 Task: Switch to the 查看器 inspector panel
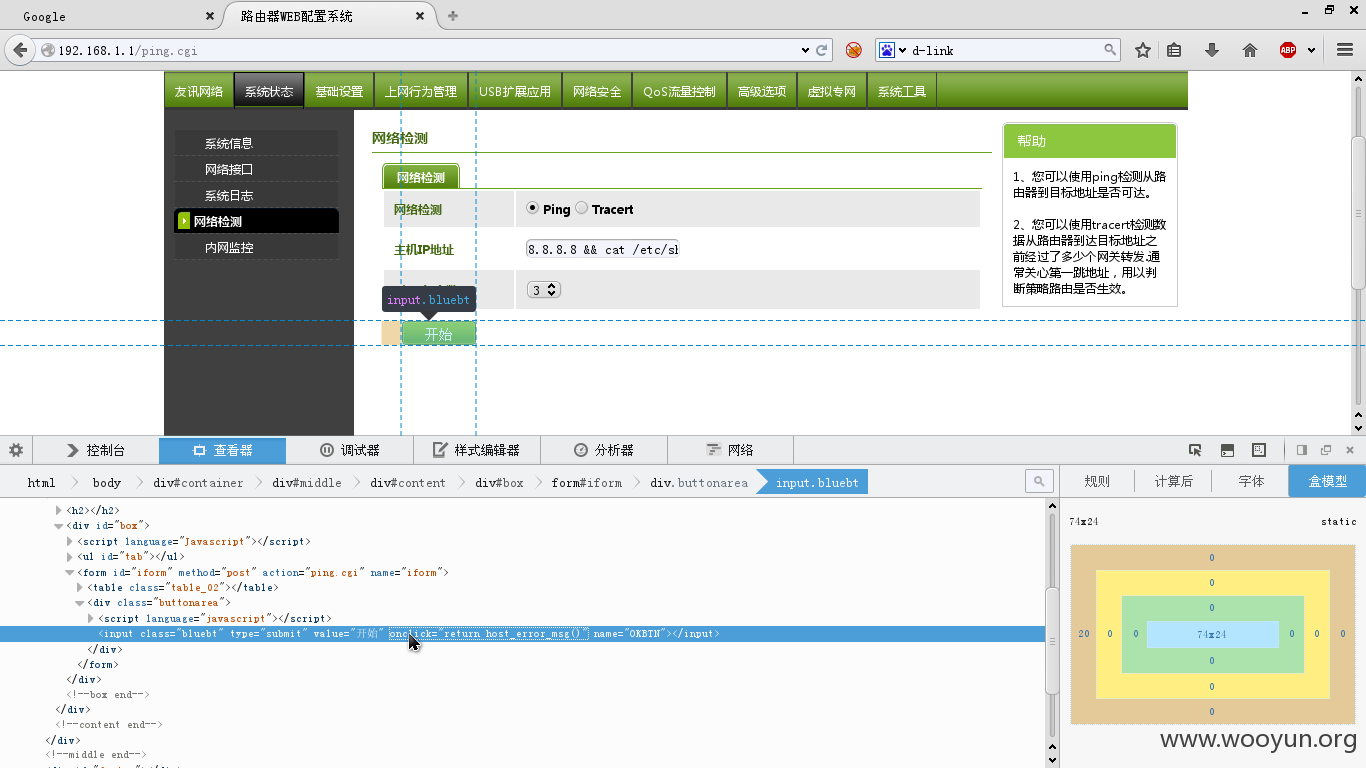click(223, 450)
